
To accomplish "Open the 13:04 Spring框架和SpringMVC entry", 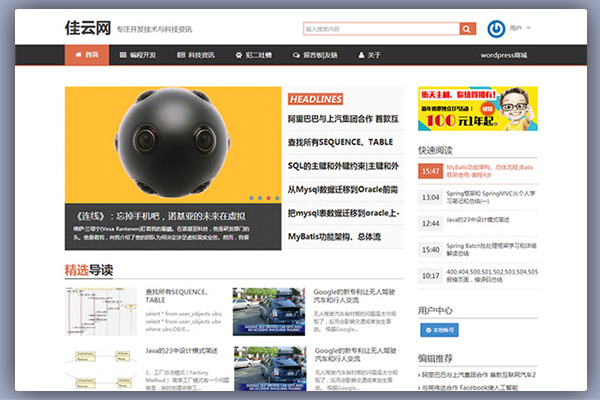I will [x=478, y=197].
